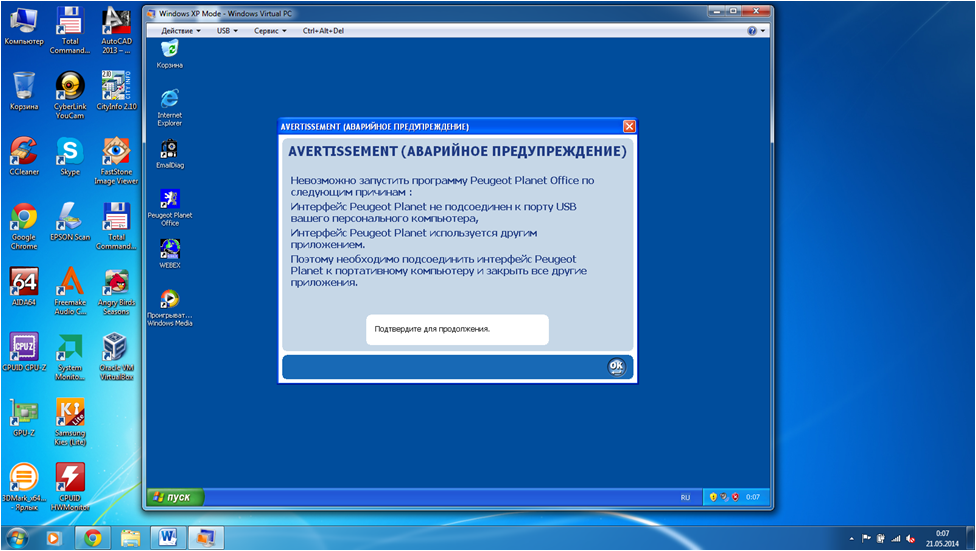
Task: Select the Компьютер desktop icon
Action: pyautogui.click(x=24, y=27)
